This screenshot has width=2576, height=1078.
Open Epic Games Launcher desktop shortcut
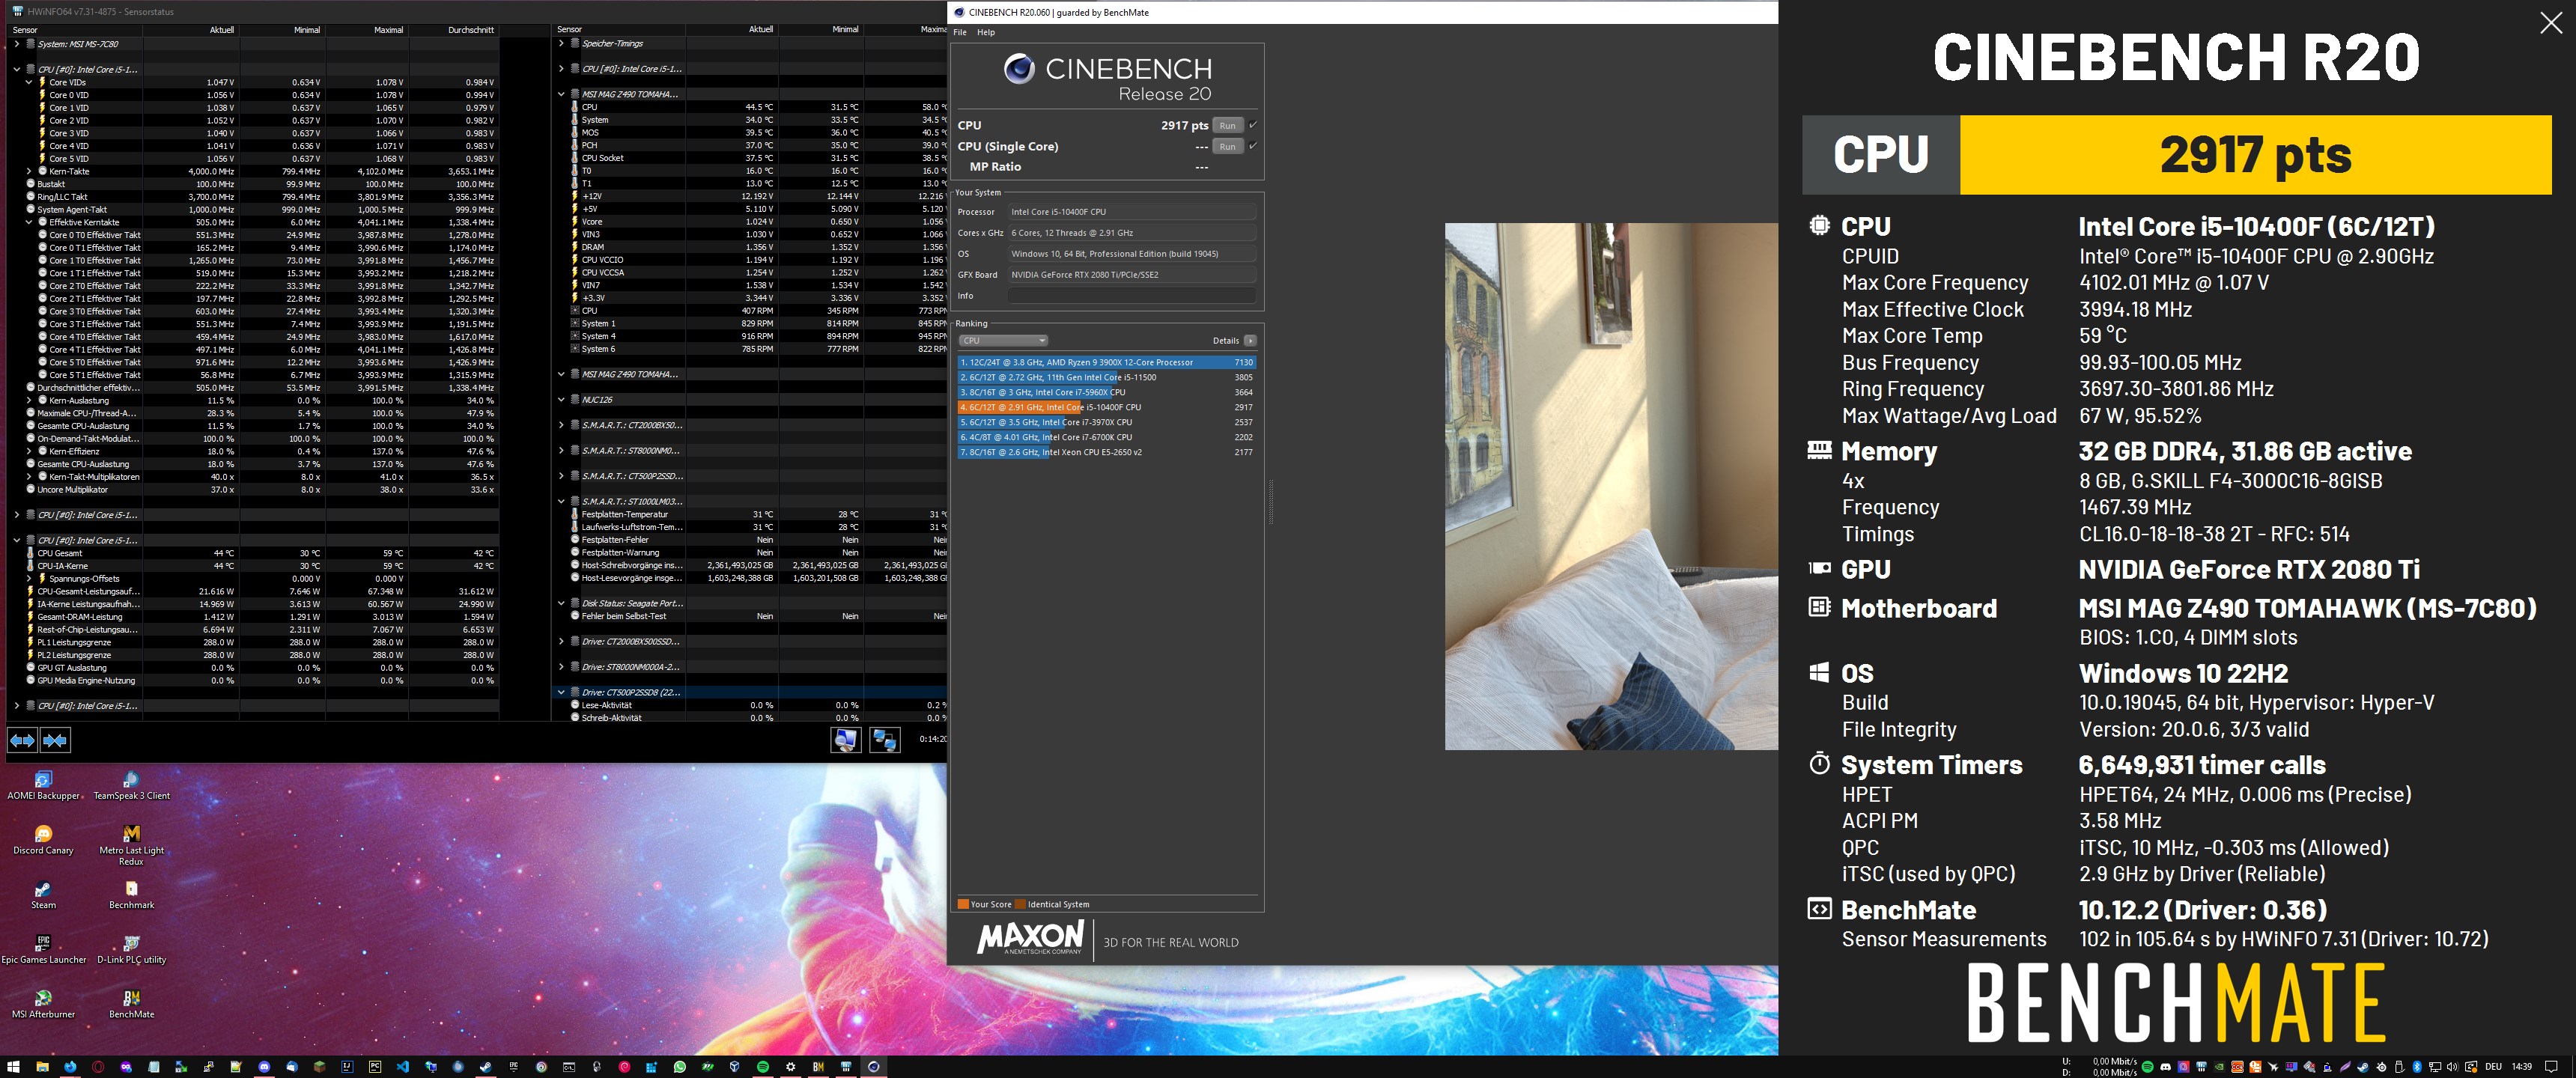43,950
